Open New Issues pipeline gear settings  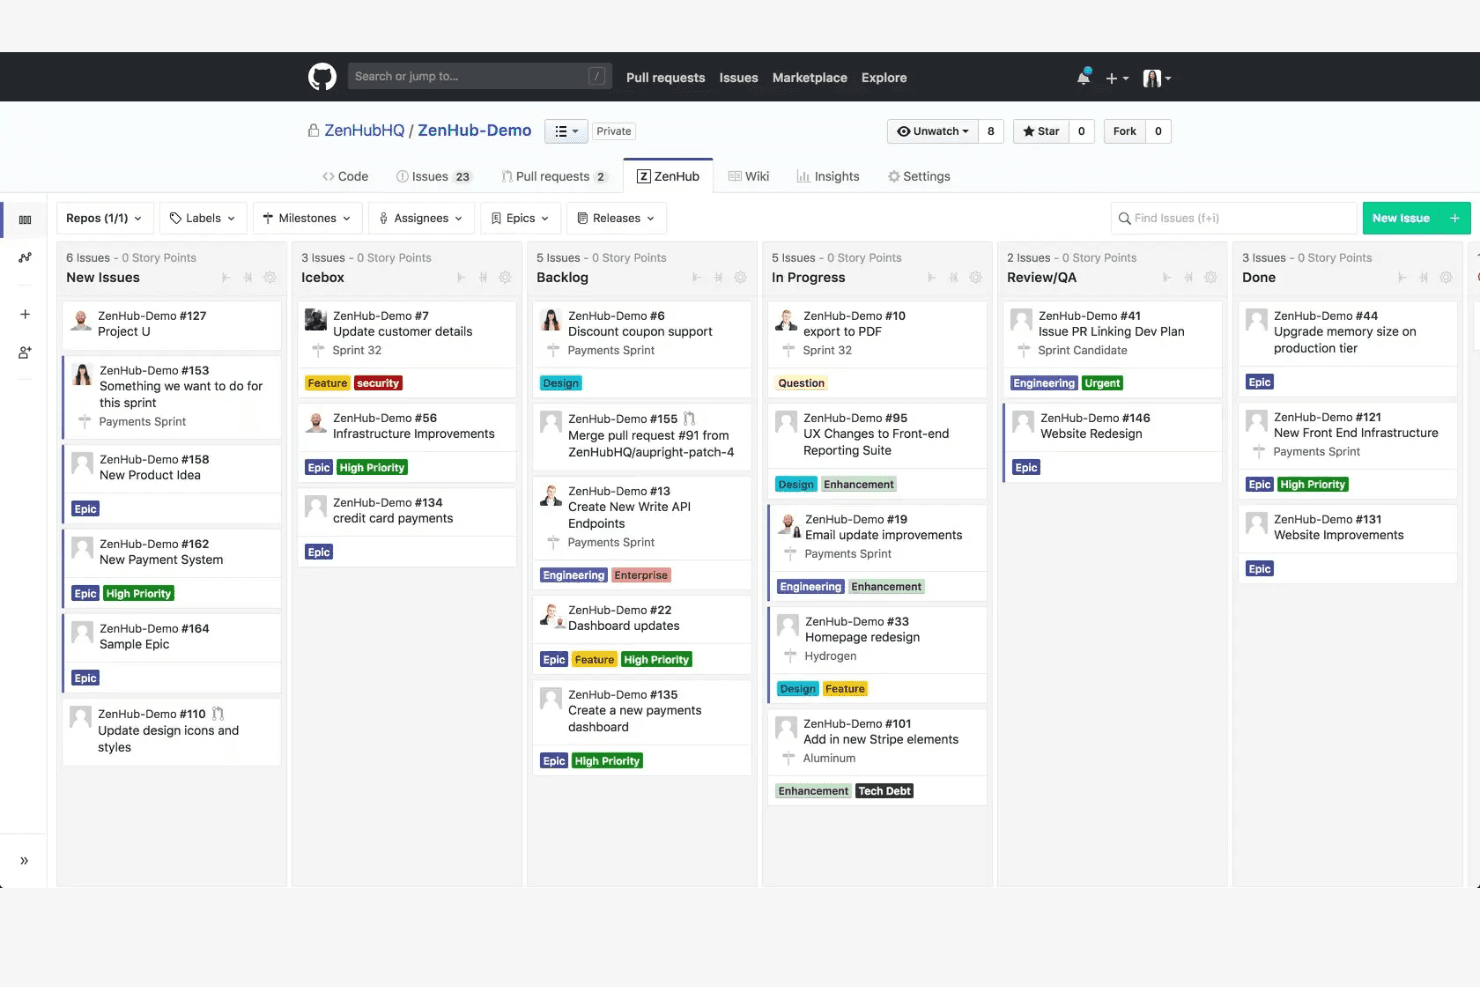[270, 278]
